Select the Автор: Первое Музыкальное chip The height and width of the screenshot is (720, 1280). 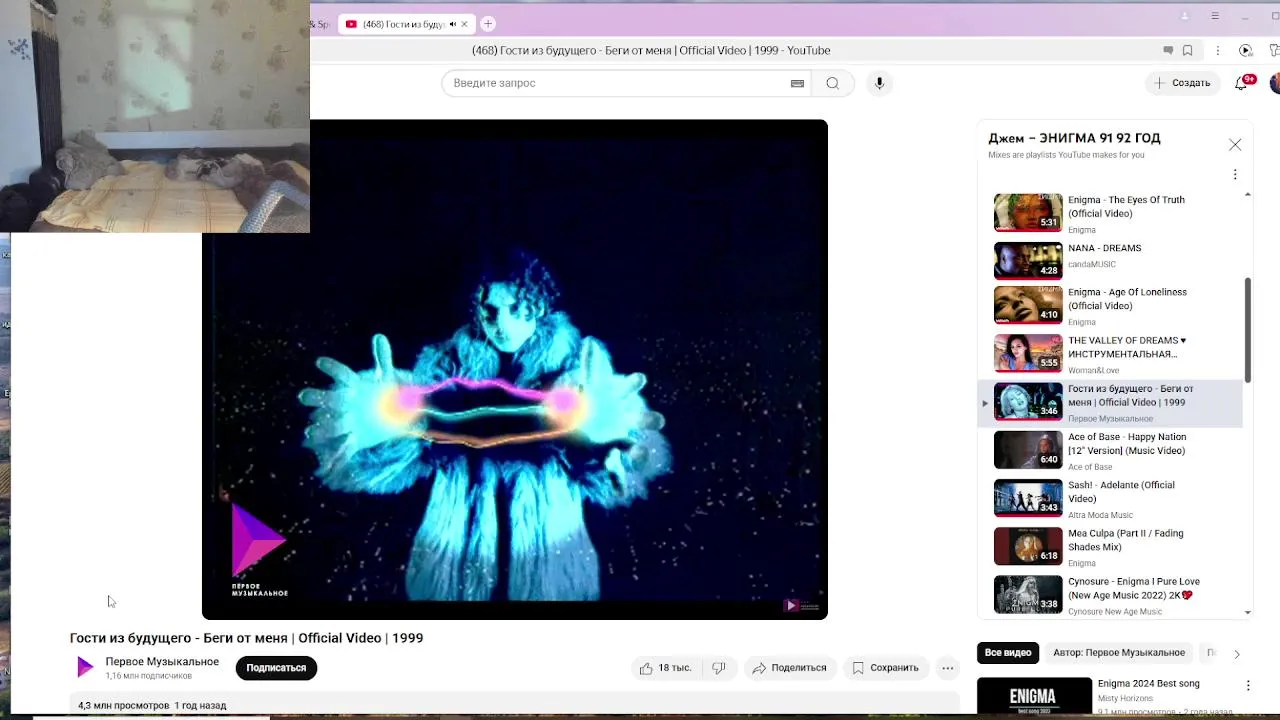(x=1119, y=653)
